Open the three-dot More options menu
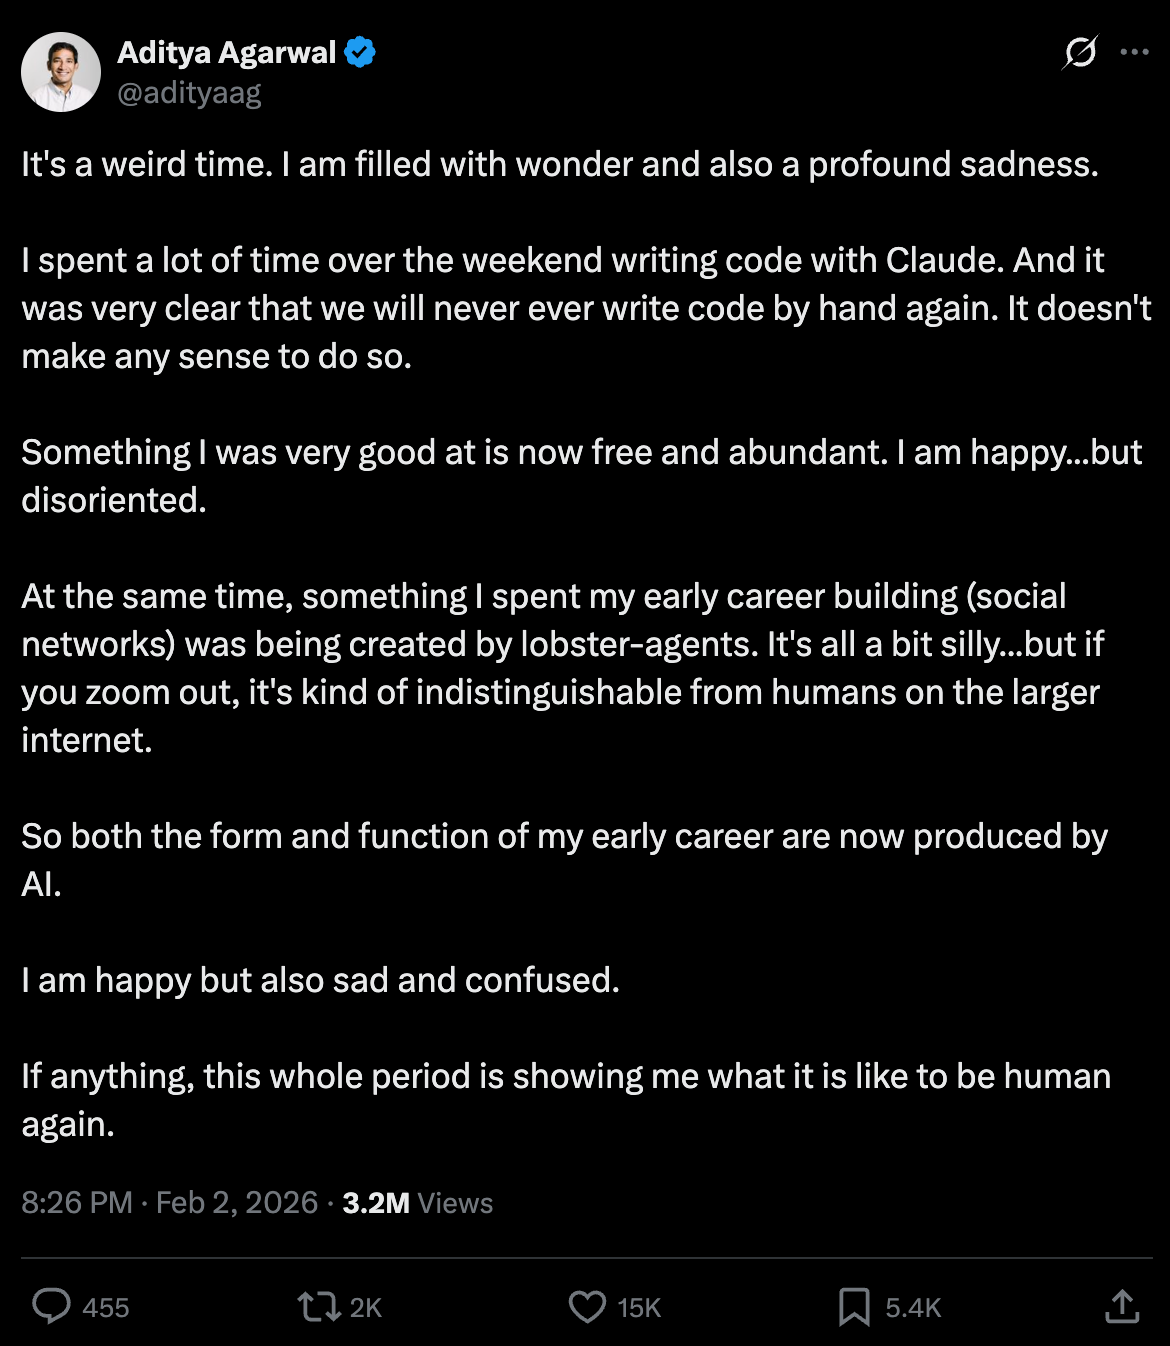 coord(1135,52)
